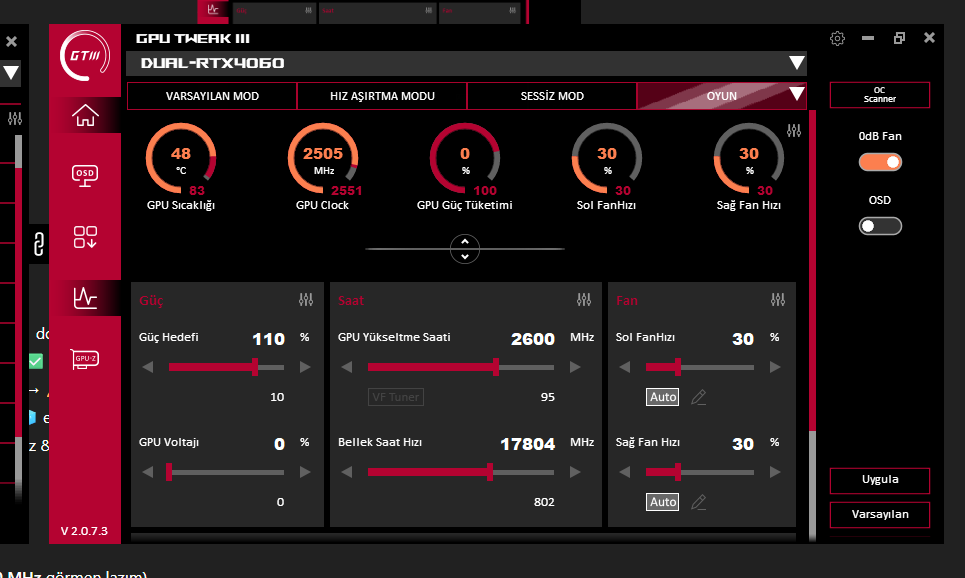Open the utilities download sidebar icon
The height and width of the screenshot is (578, 965).
[85, 237]
